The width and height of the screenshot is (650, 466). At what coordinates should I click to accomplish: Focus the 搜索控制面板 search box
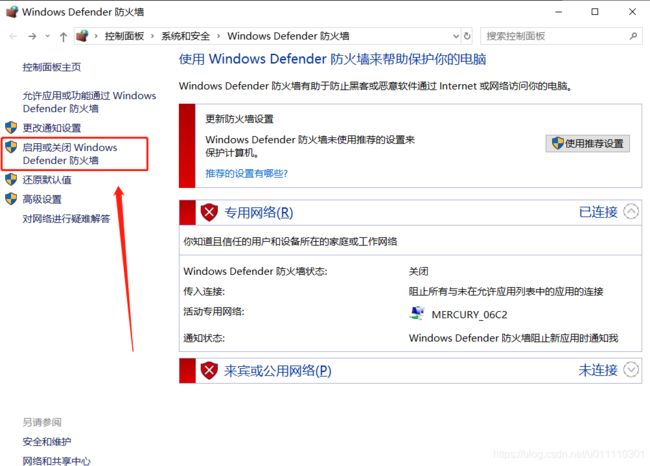(x=561, y=36)
